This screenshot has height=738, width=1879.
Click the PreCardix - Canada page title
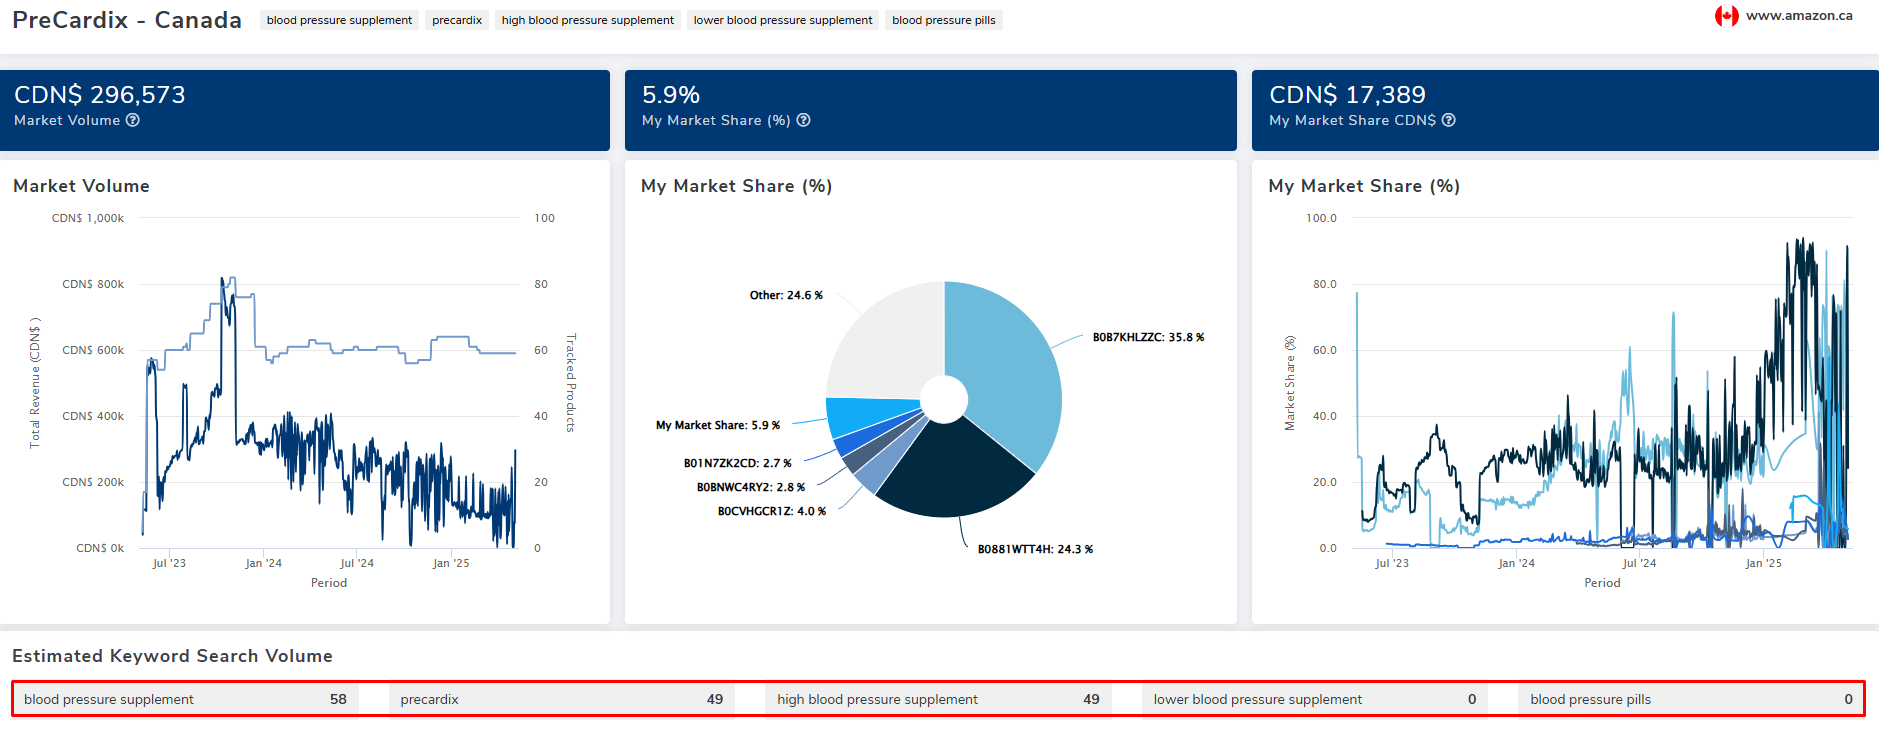coord(127,20)
